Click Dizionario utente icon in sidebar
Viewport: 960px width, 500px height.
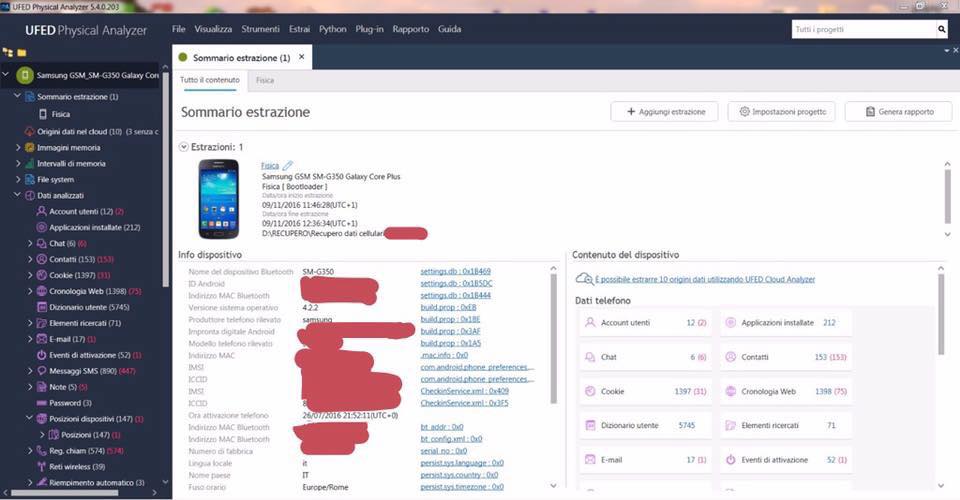pos(42,307)
